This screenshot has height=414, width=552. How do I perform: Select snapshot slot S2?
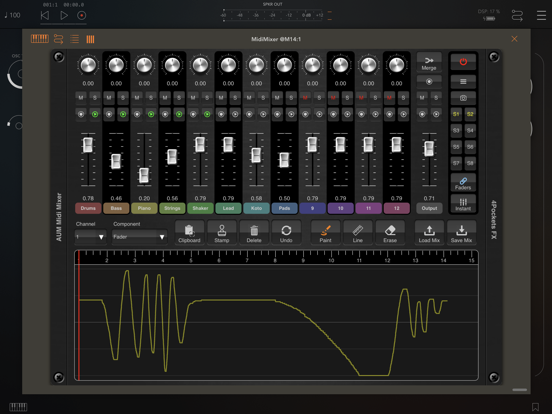tap(470, 114)
